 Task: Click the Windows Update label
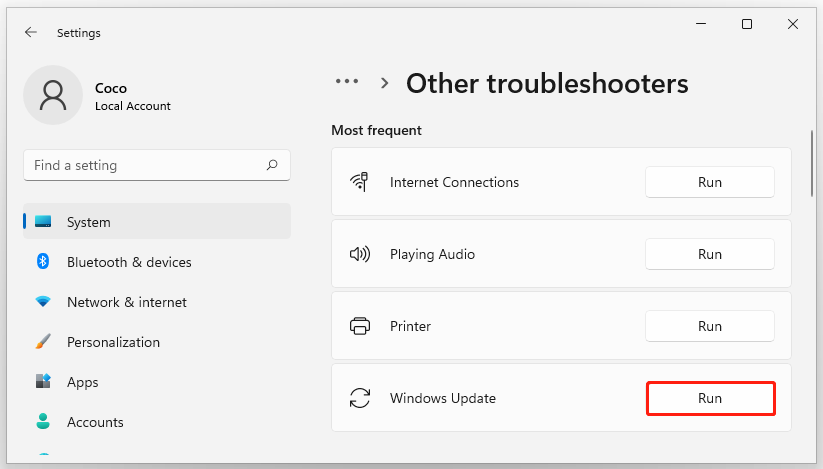(442, 398)
